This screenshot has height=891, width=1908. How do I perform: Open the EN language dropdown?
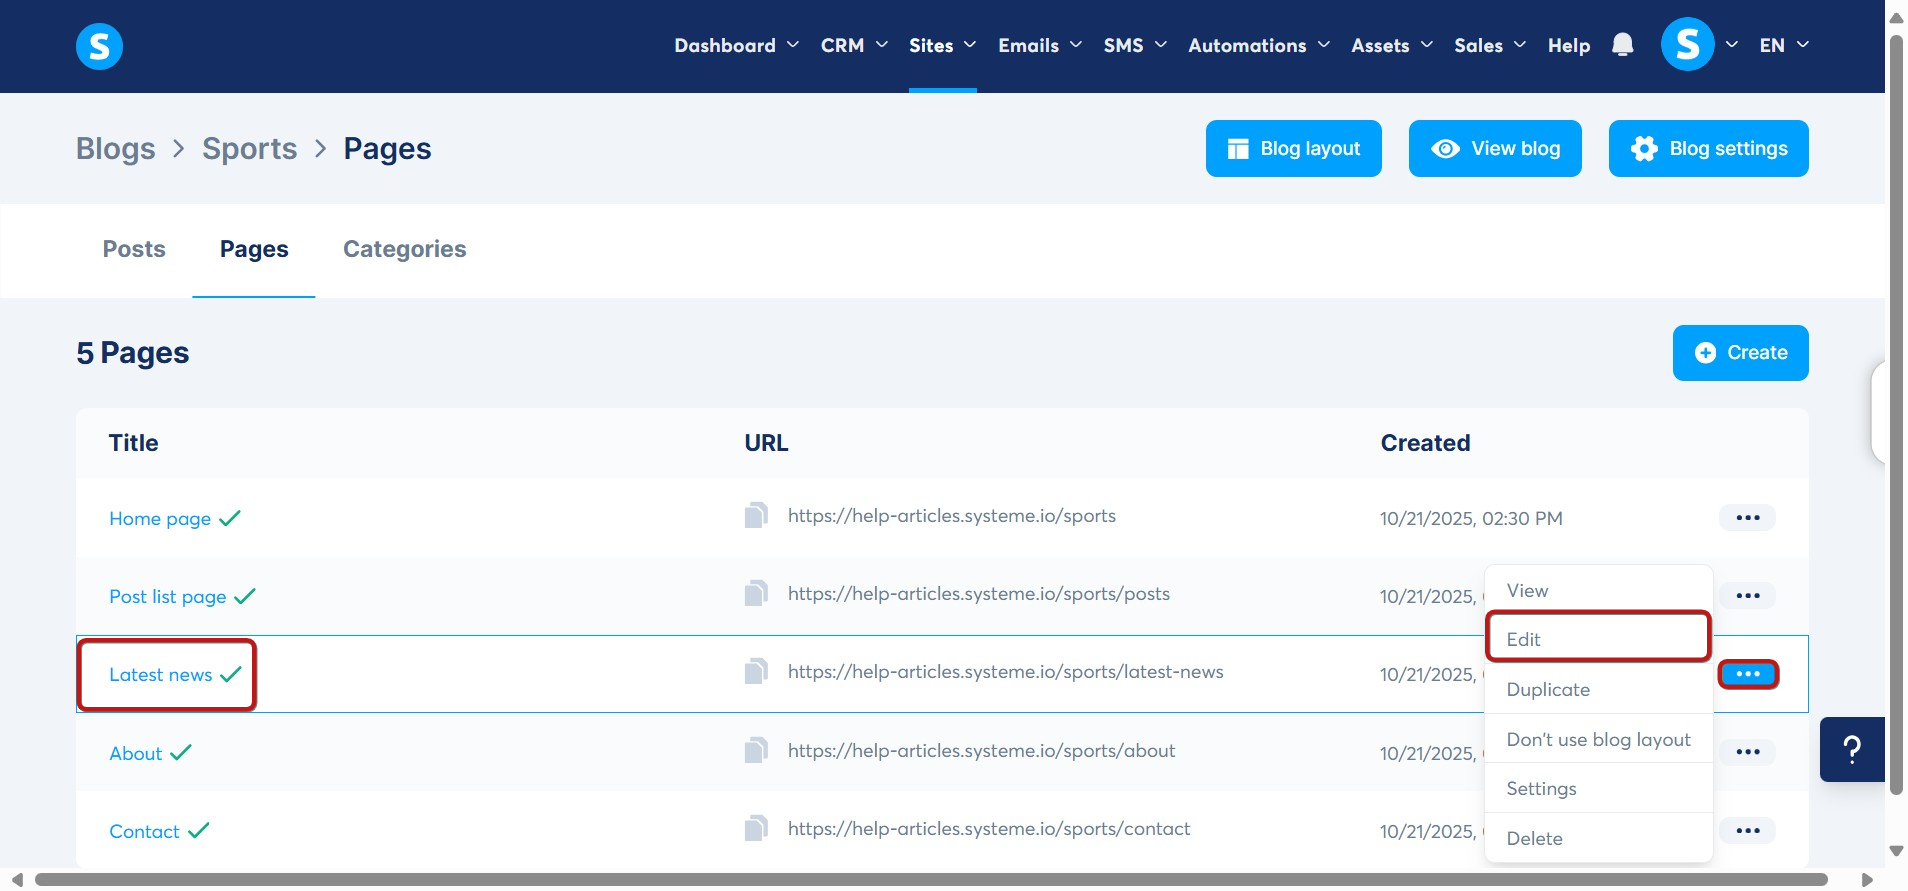[x=1784, y=45]
